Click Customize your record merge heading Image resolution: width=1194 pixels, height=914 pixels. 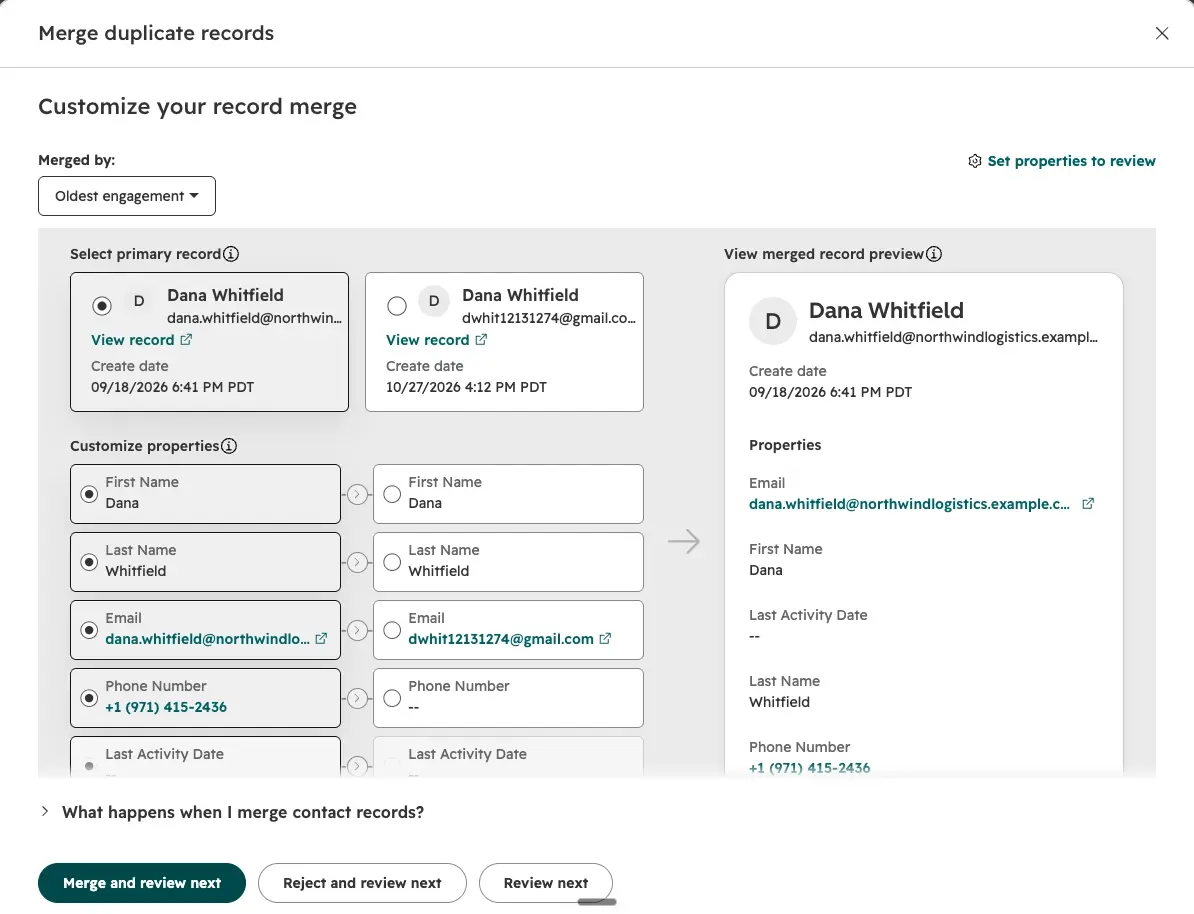pos(197,106)
